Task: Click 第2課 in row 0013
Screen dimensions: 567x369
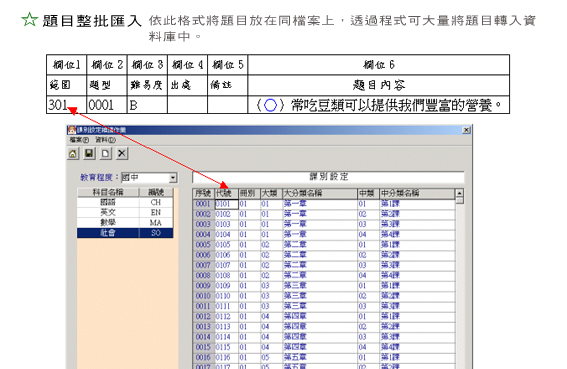Action: point(390,327)
